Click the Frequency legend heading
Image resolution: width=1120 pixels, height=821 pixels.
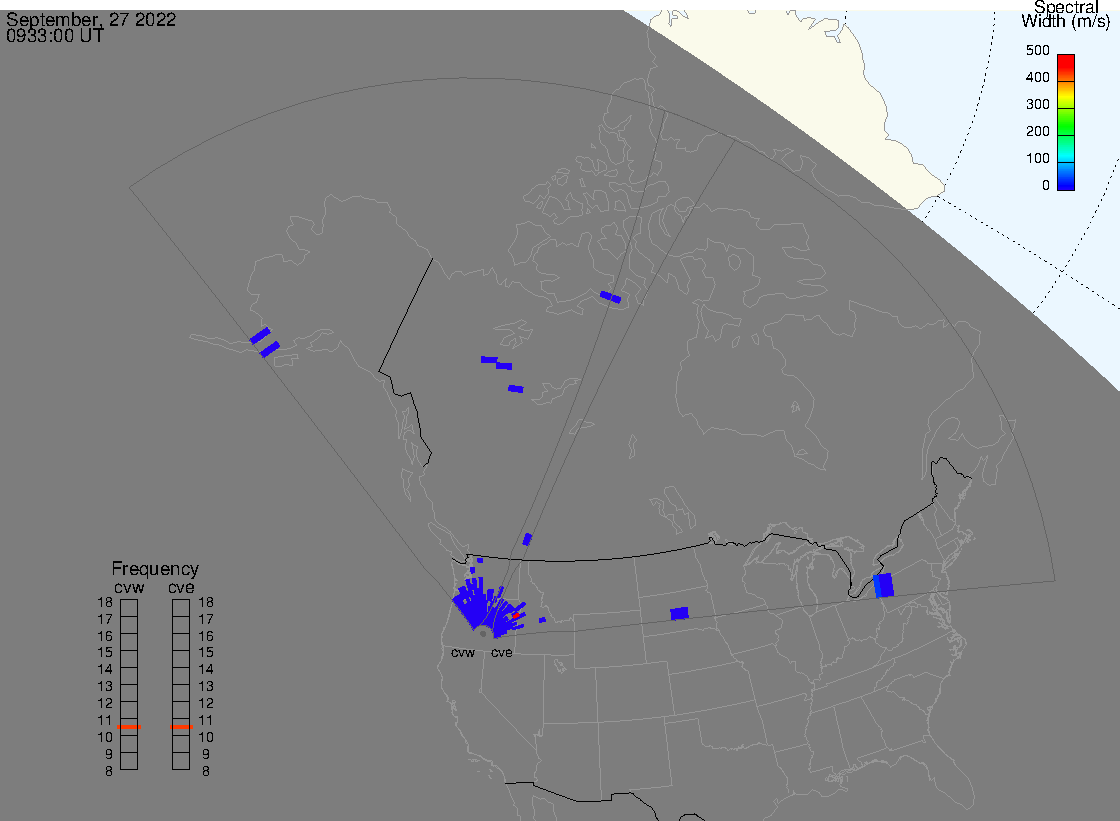click(155, 569)
